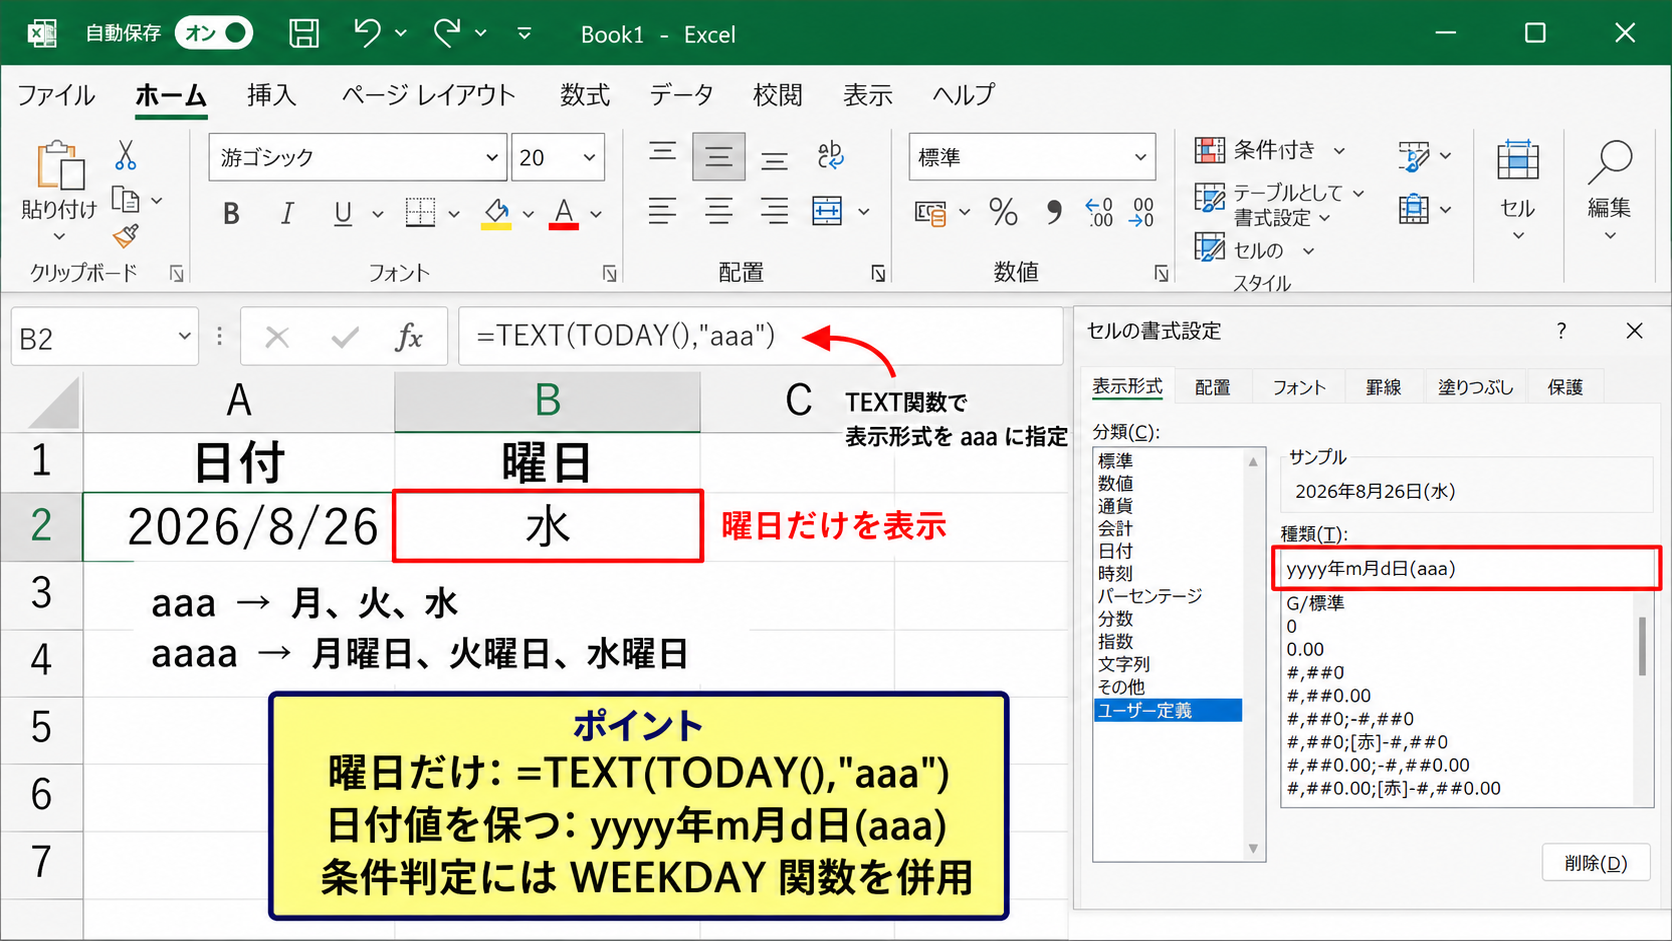Choose #,##0.00 format in the list
This screenshot has height=941, width=1672.
pyautogui.click(x=1329, y=695)
